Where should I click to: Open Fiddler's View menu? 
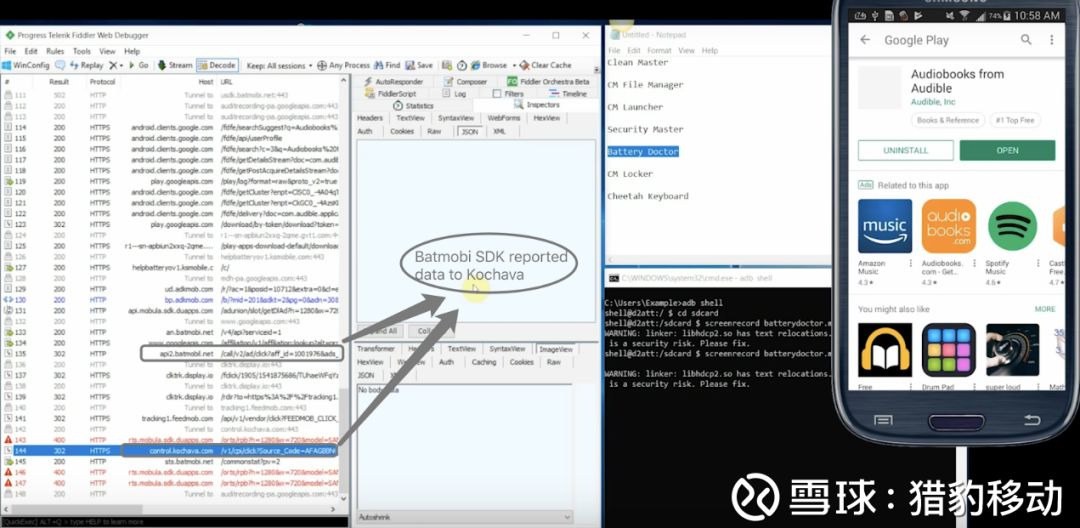click(x=107, y=51)
